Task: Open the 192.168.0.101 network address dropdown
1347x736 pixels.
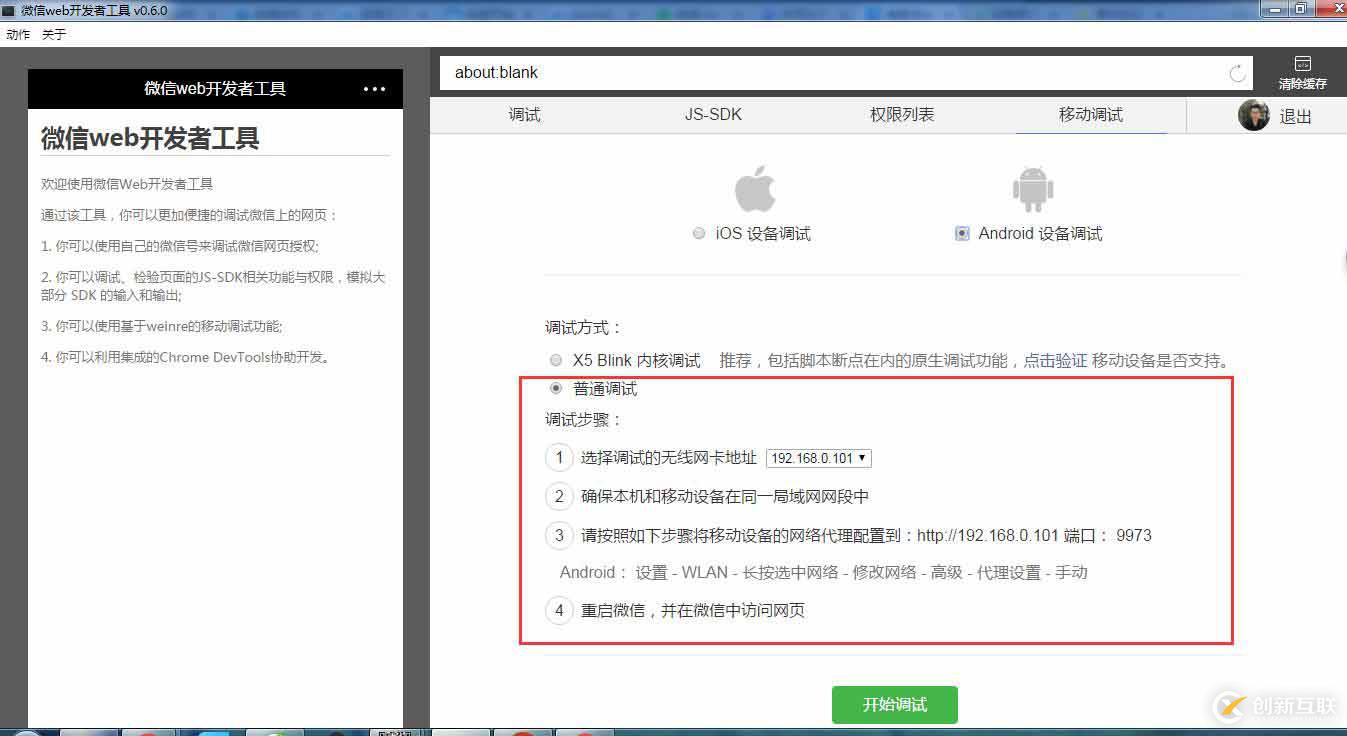Action: pos(819,458)
